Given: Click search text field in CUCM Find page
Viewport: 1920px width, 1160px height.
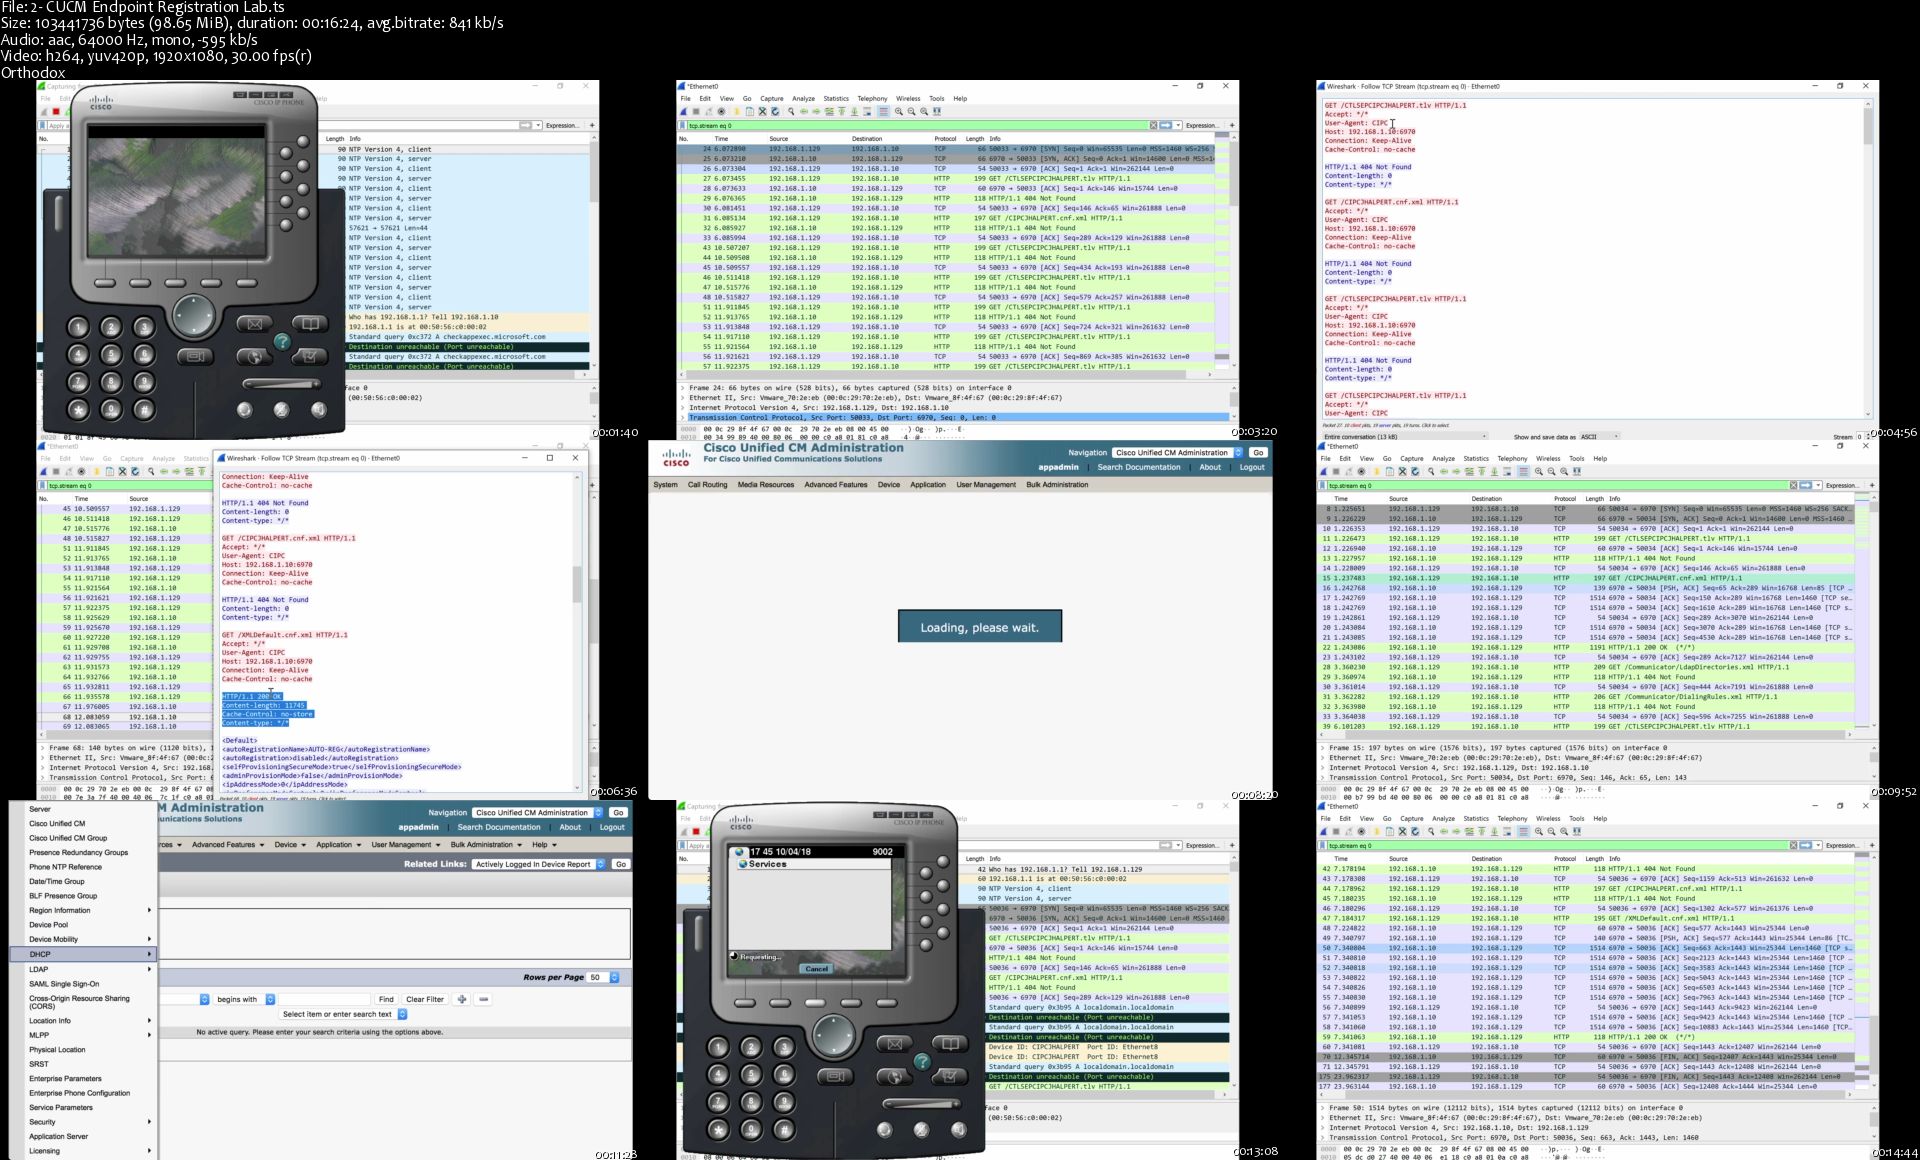Looking at the screenshot, I should tap(323, 999).
